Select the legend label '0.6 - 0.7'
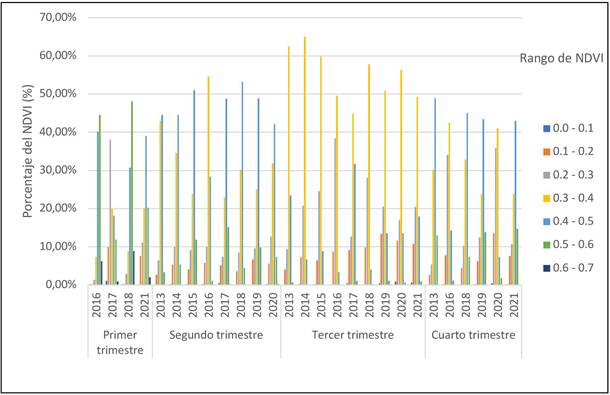 (x=573, y=268)
